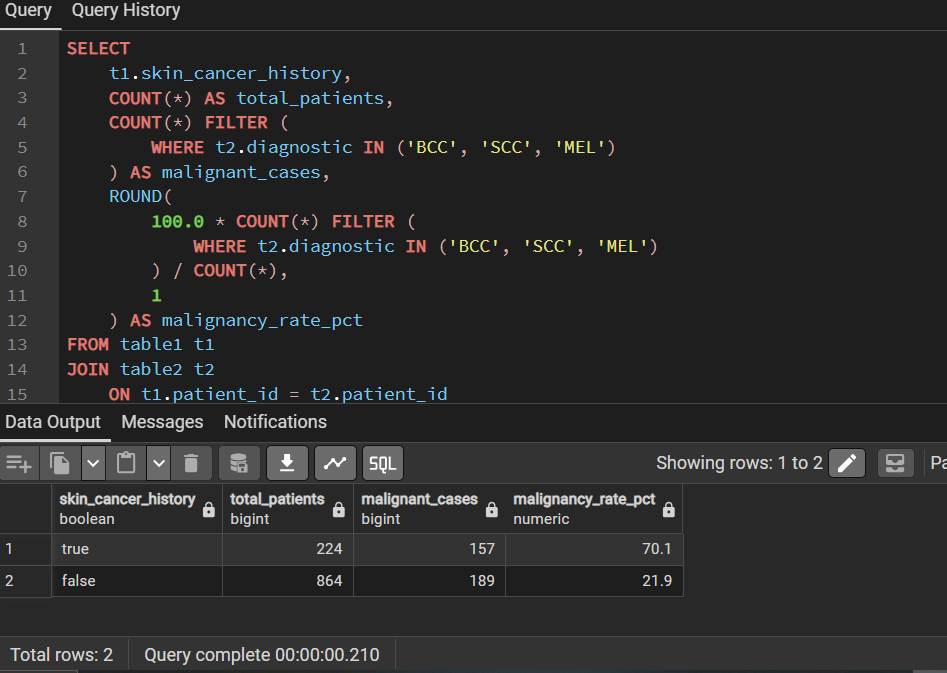Switch to the Query History tab
Viewport: 947px width, 673px height.
click(126, 10)
